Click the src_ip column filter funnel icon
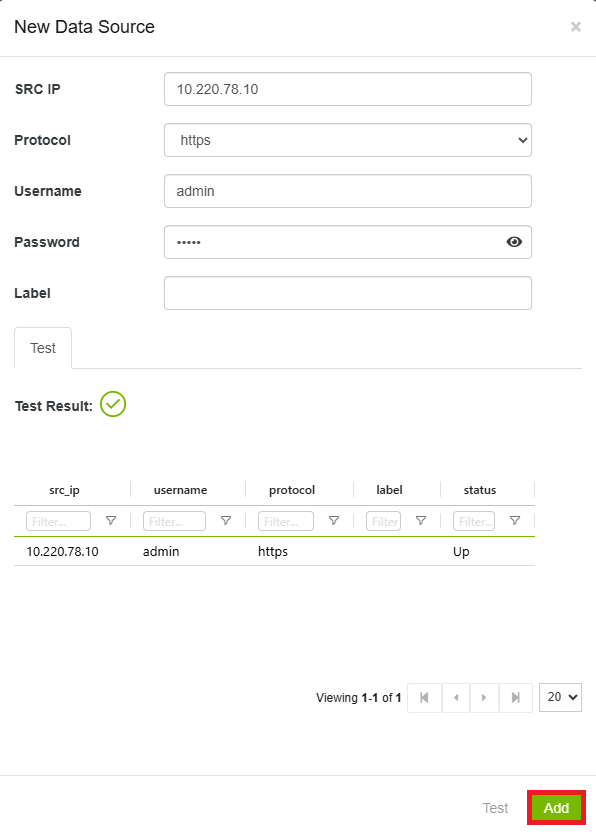Viewport: 596px width, 836px height. (x=111, y=520)
